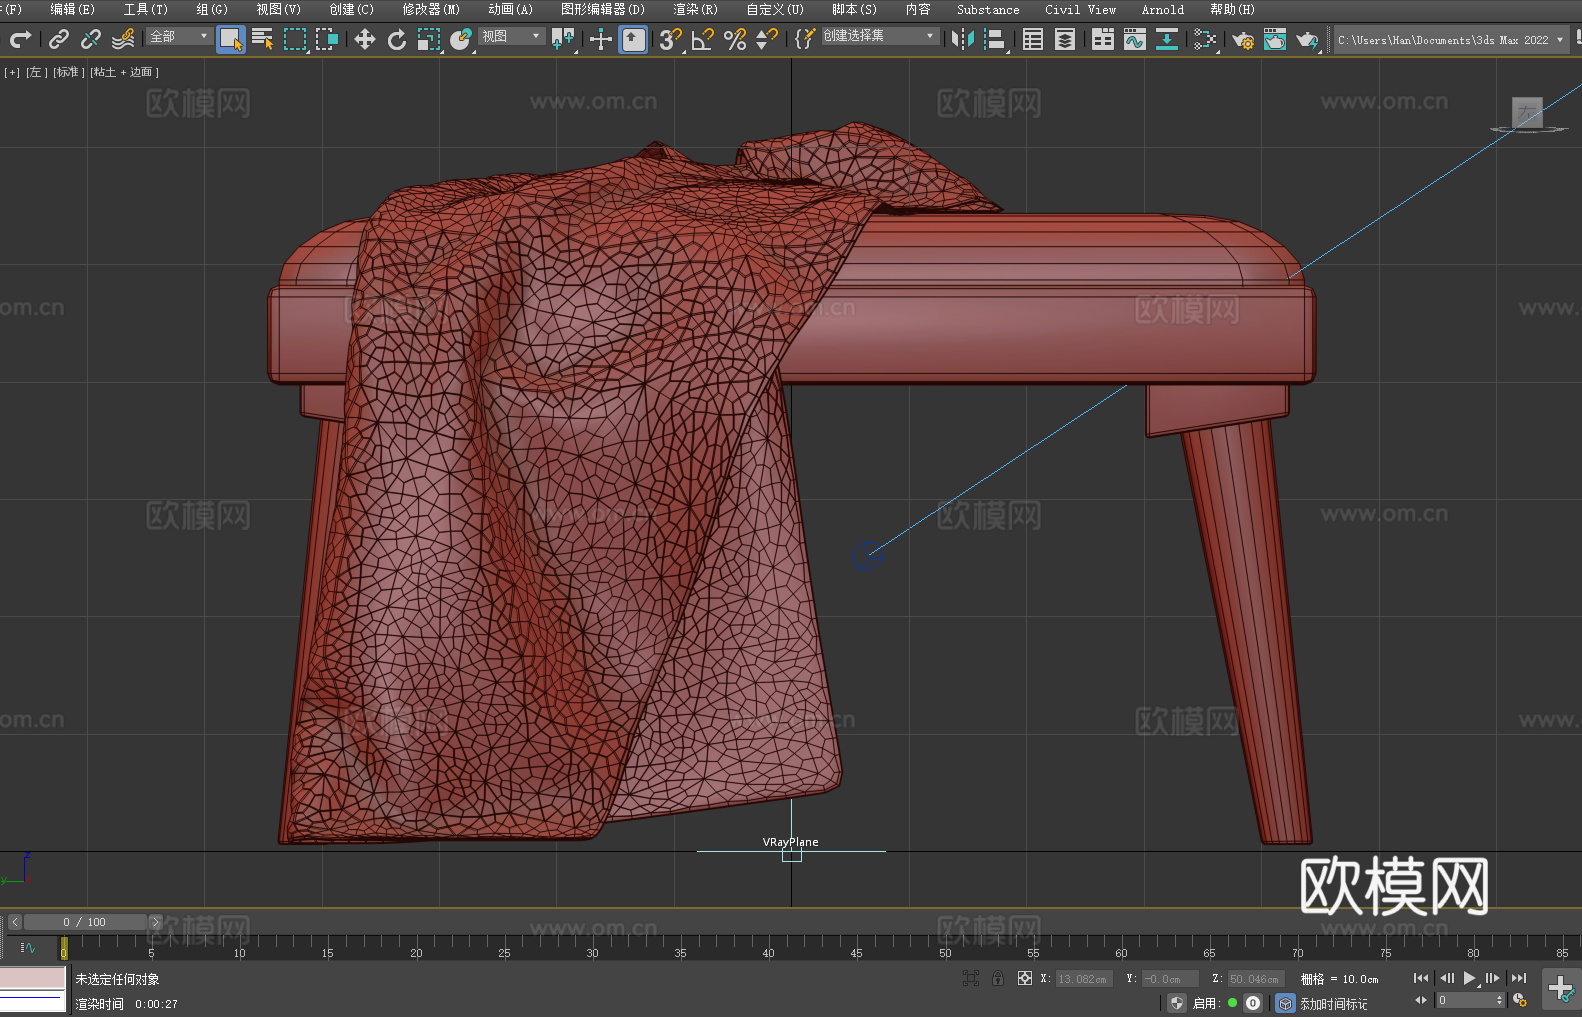Click the [+] viewport label menu
The width and height of the screenshot is (1582, 1017).
pyautogui.click(x=12, y=72)
